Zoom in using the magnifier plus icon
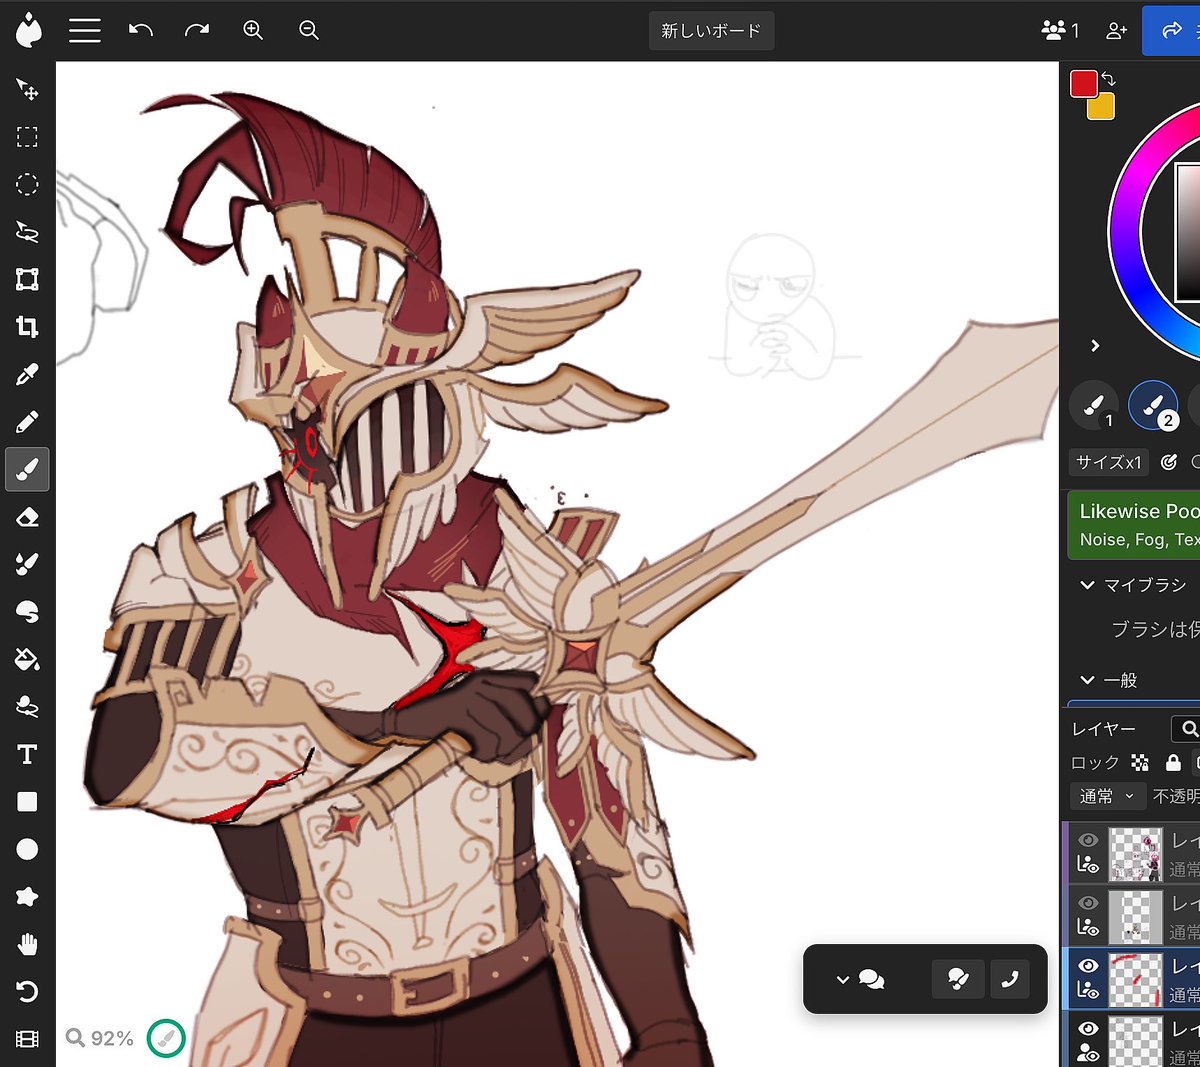Image resolution: width=1200 pixels, height=1067 pixels. [253, 30]
